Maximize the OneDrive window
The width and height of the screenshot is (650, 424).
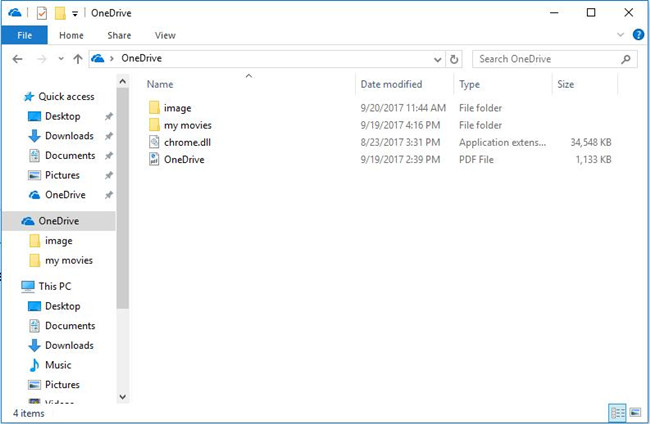(x=591, y=13)
